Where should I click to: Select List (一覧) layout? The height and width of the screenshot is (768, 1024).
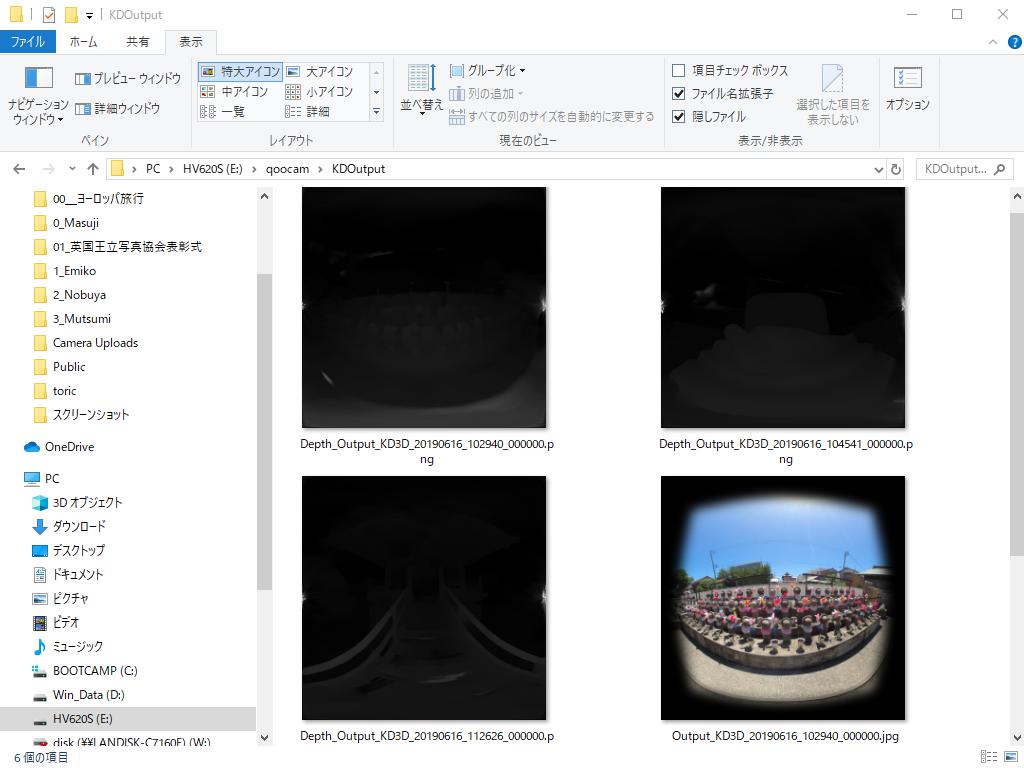223,112
